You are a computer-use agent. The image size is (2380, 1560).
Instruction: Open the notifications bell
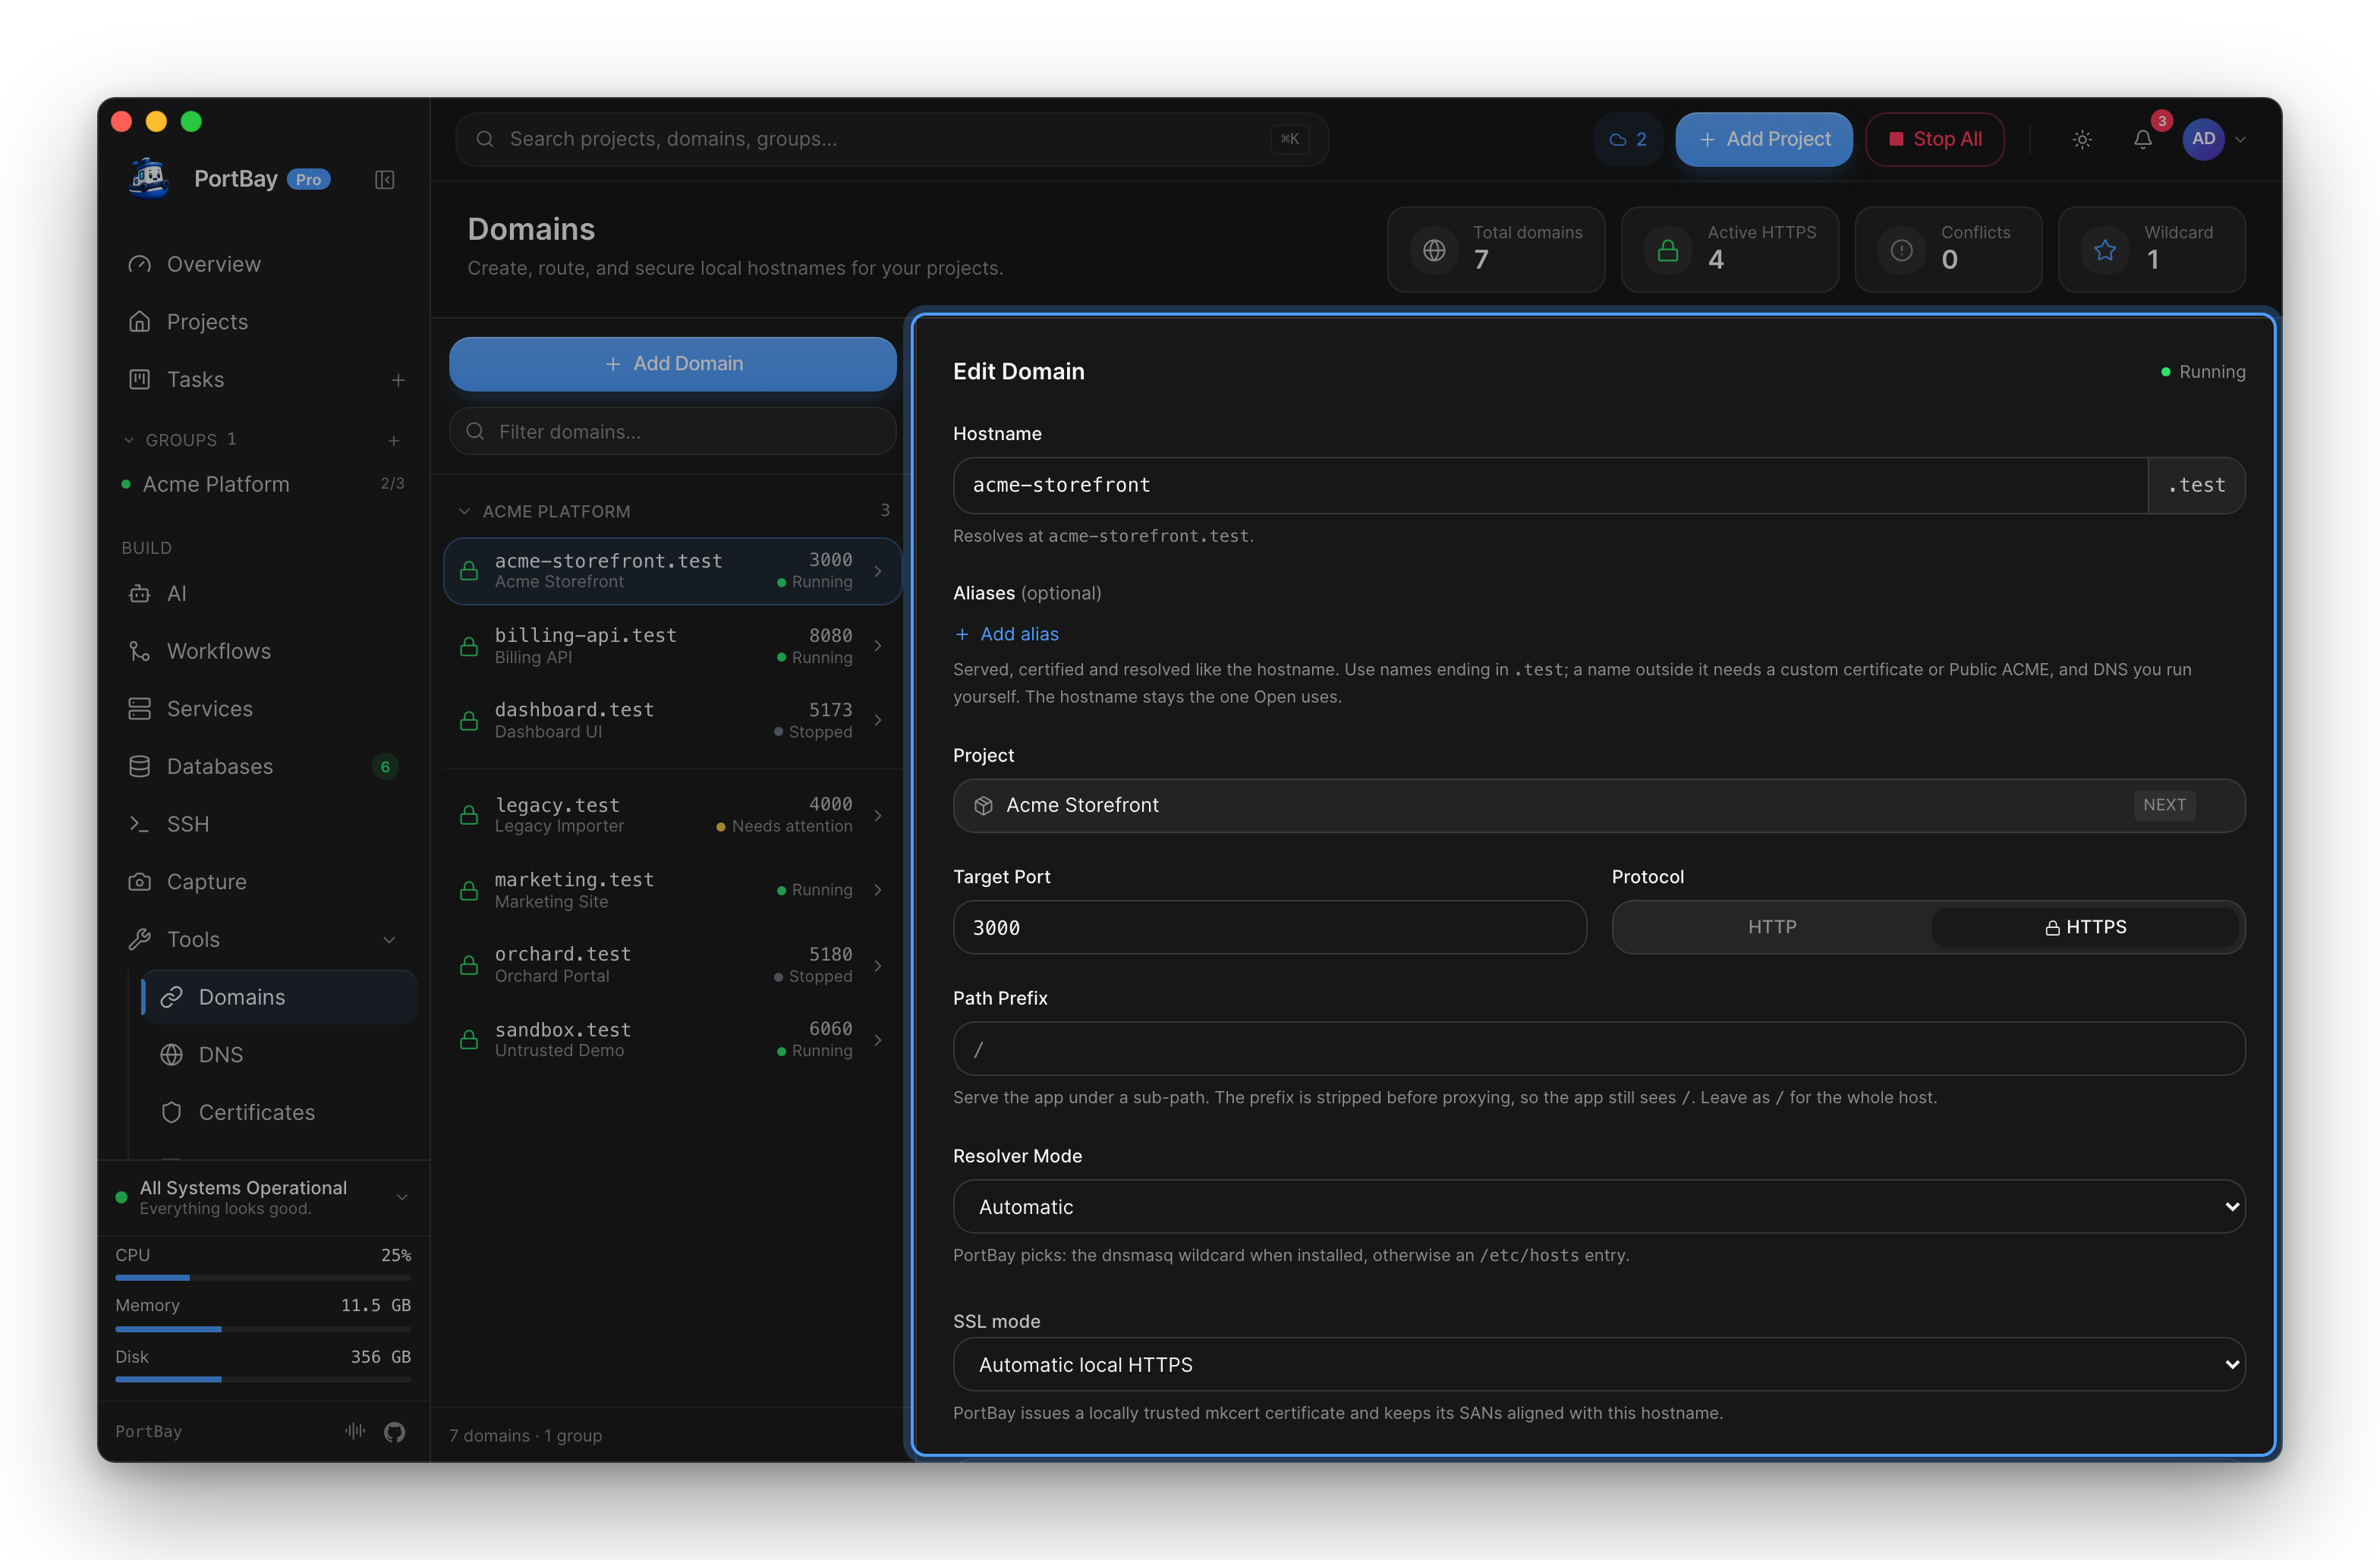2142,140
